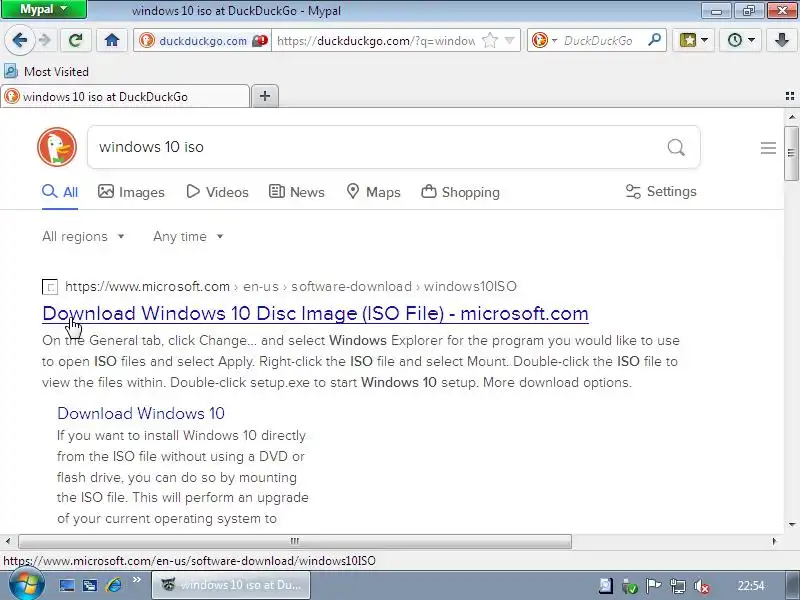This screenshot has height=600, width=800.
Task: Bookmark this page with the star icon
Action: point(490,40)
